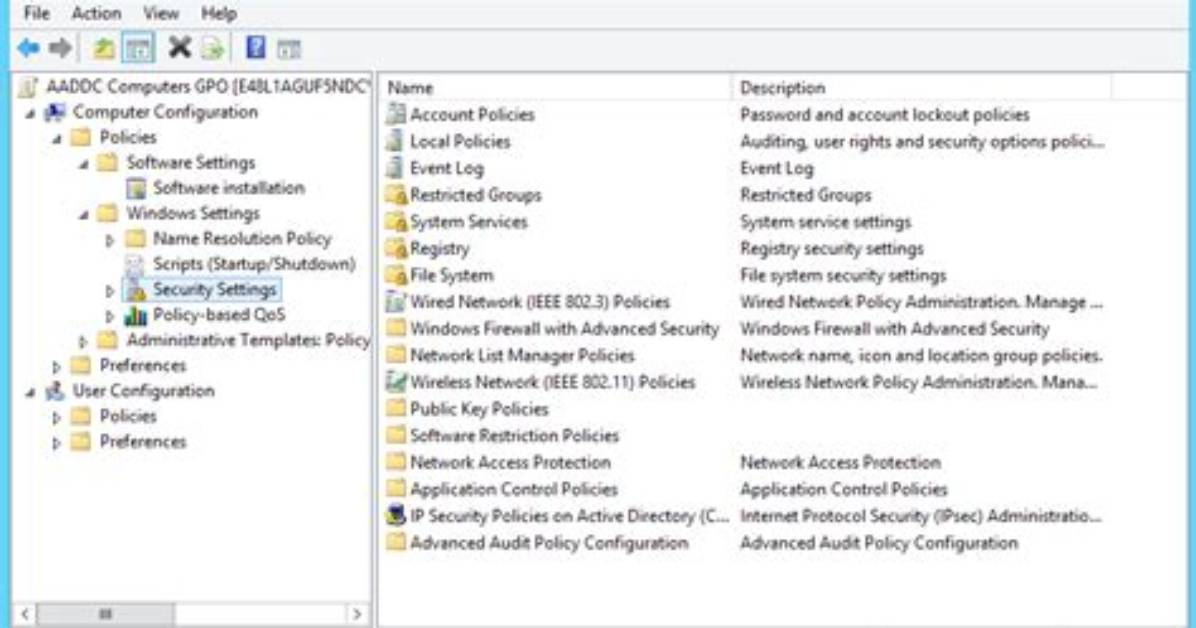Click the Forward arrow toolbar icon

[x=60, y=49]
